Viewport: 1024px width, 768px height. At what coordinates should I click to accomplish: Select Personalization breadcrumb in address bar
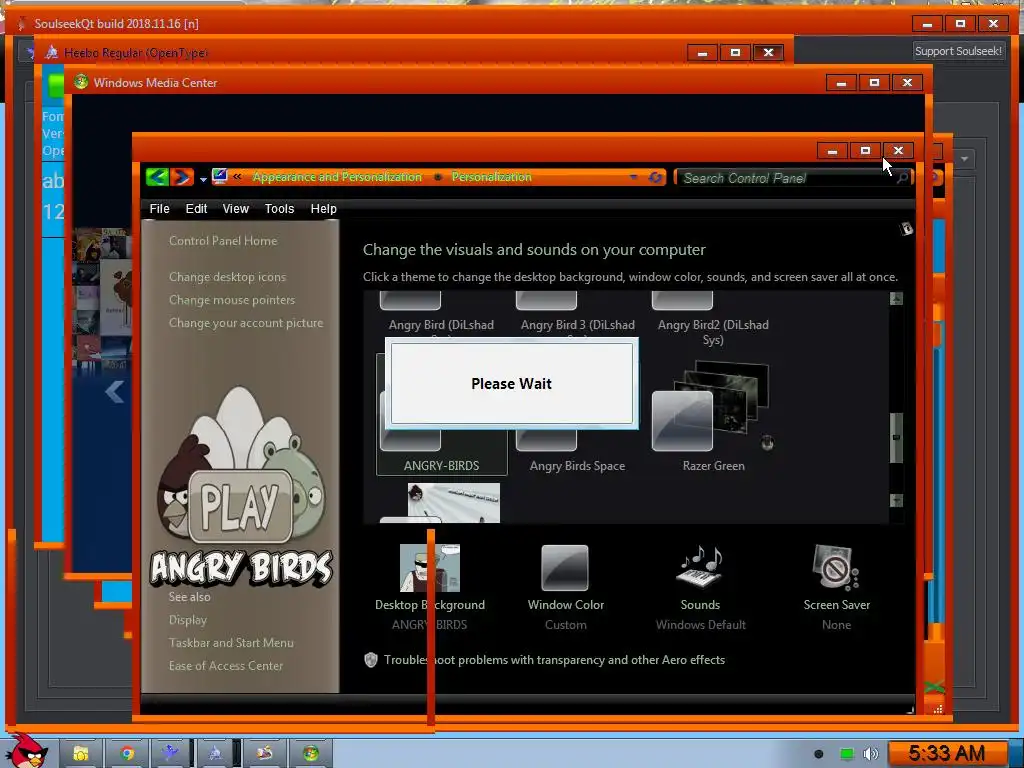point(491,177)
